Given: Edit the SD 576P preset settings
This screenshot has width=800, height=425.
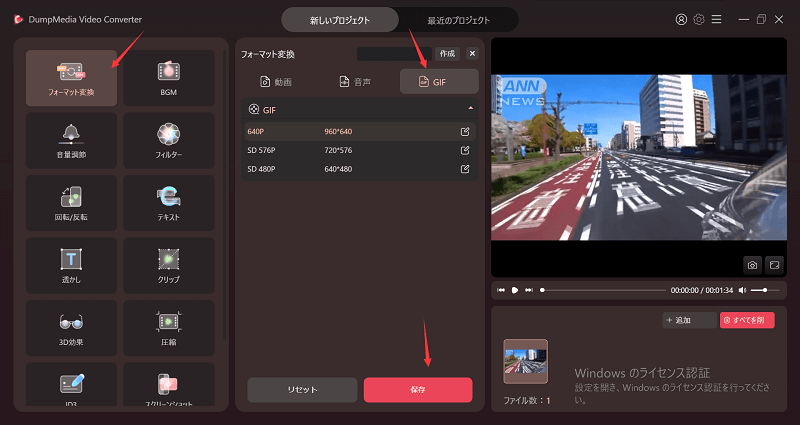Looking at the screenshot, I should click(464, 150).
